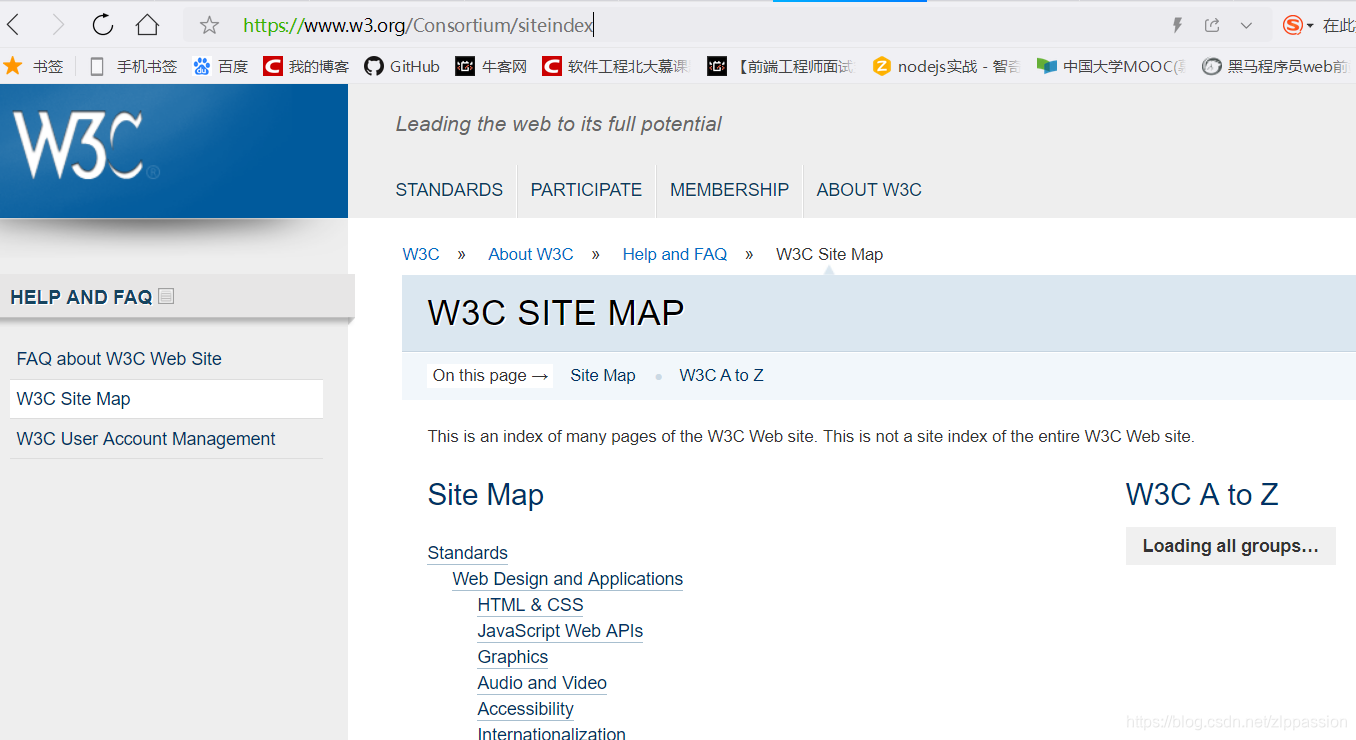Open the JavaScript Web APIs link
The image size is (1356, 740).
pyautogui.click(x=560, y=631)
